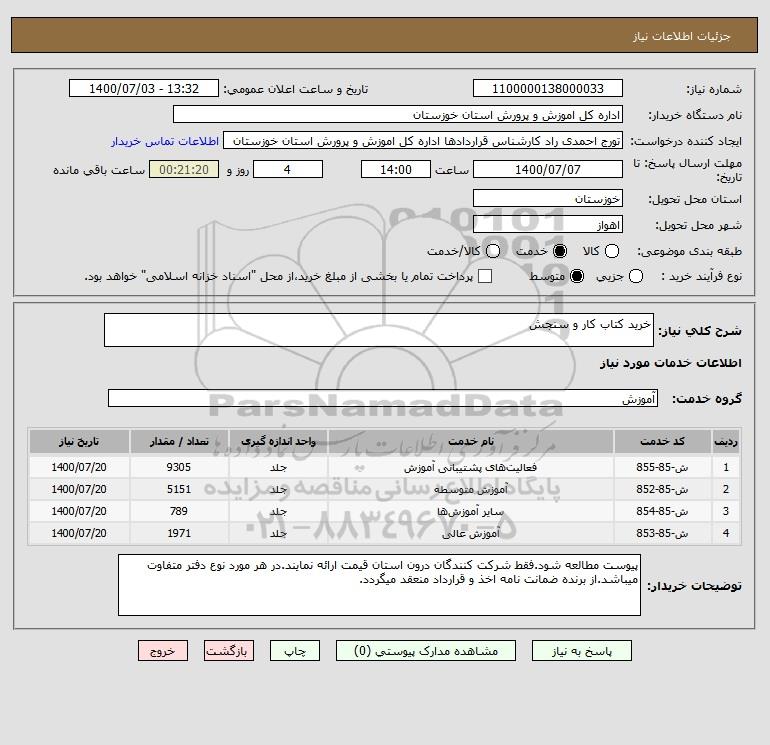Click the پاسخ به نیاز button
The width and height of the screenshot is (770, 745).
coord(581,651)
